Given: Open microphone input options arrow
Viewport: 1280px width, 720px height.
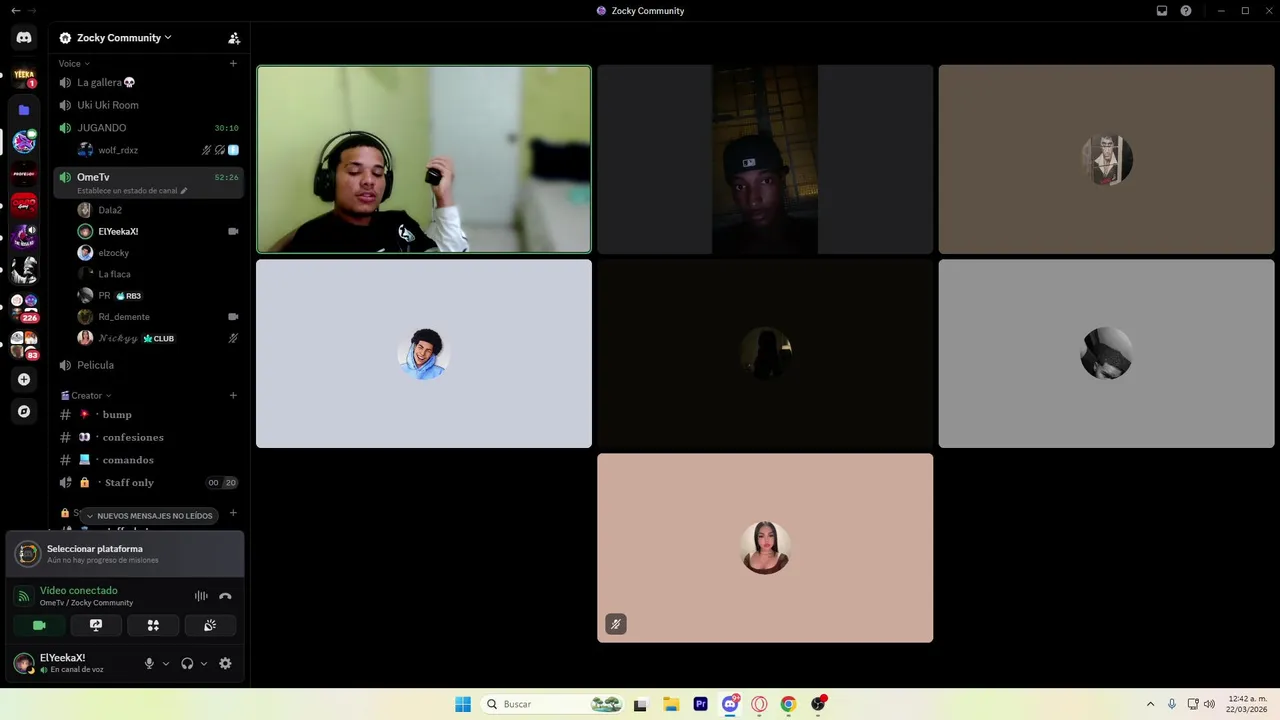Looking at the screenshot, I should pos(166,663).
